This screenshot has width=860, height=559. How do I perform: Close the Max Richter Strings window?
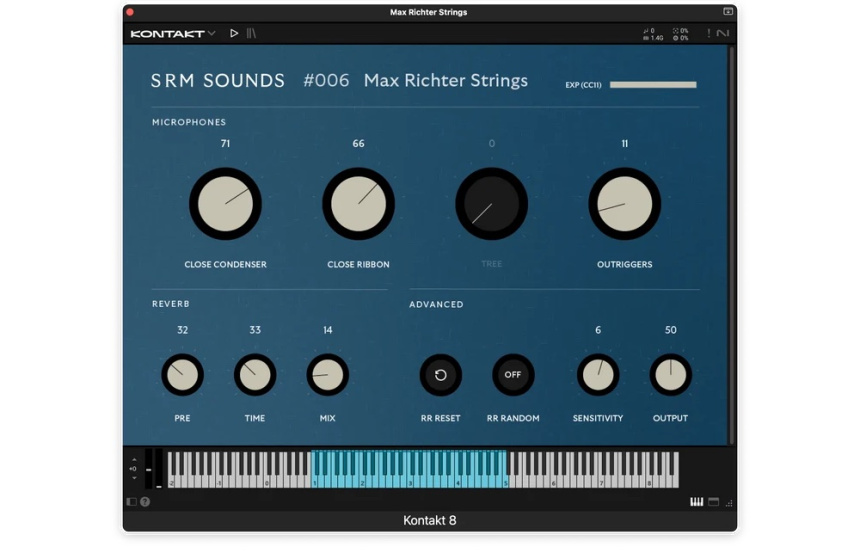pyautogui.click(x=130, y=12)
